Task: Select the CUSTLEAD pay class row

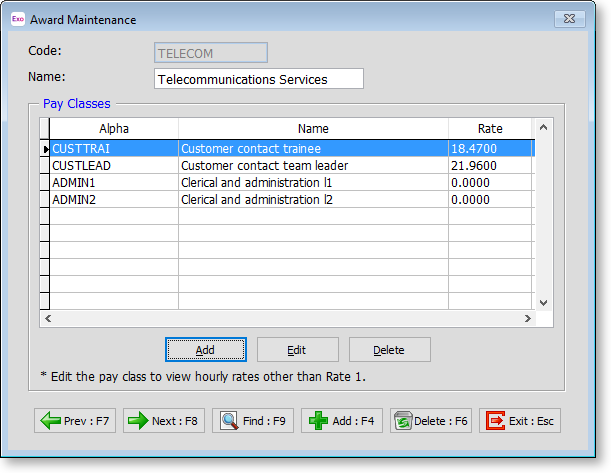Action: [114, 165]
